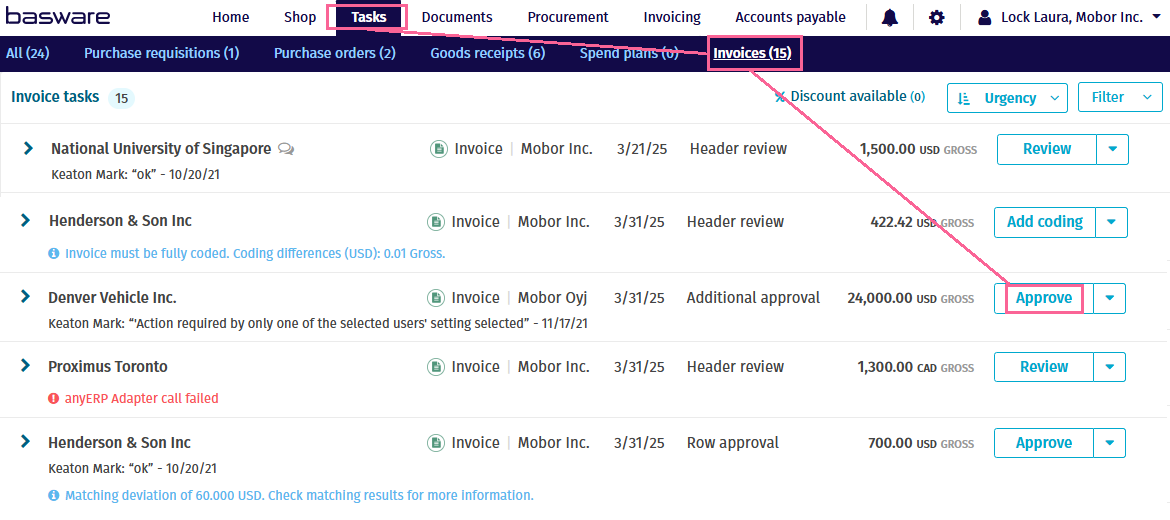Switch to Purchase orders (2) tab

(335, 53)
